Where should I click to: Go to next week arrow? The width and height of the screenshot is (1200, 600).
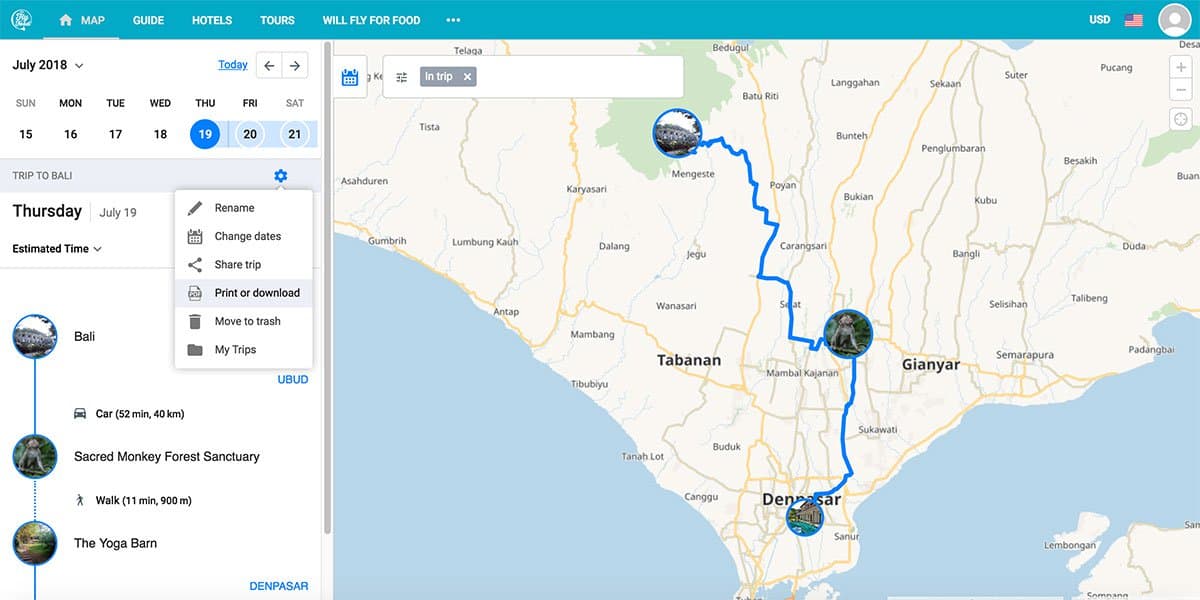click(x=295, y=65)
